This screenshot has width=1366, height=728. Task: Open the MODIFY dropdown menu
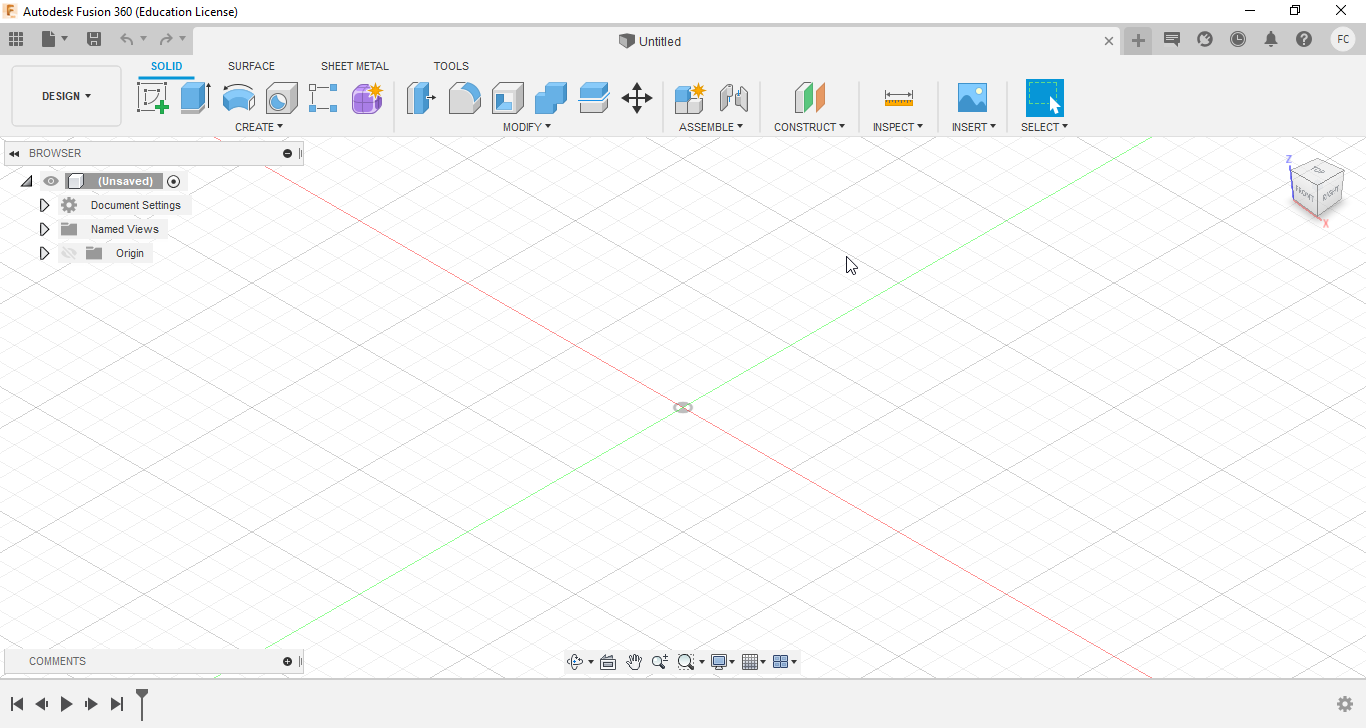click(x=527, y=127)
